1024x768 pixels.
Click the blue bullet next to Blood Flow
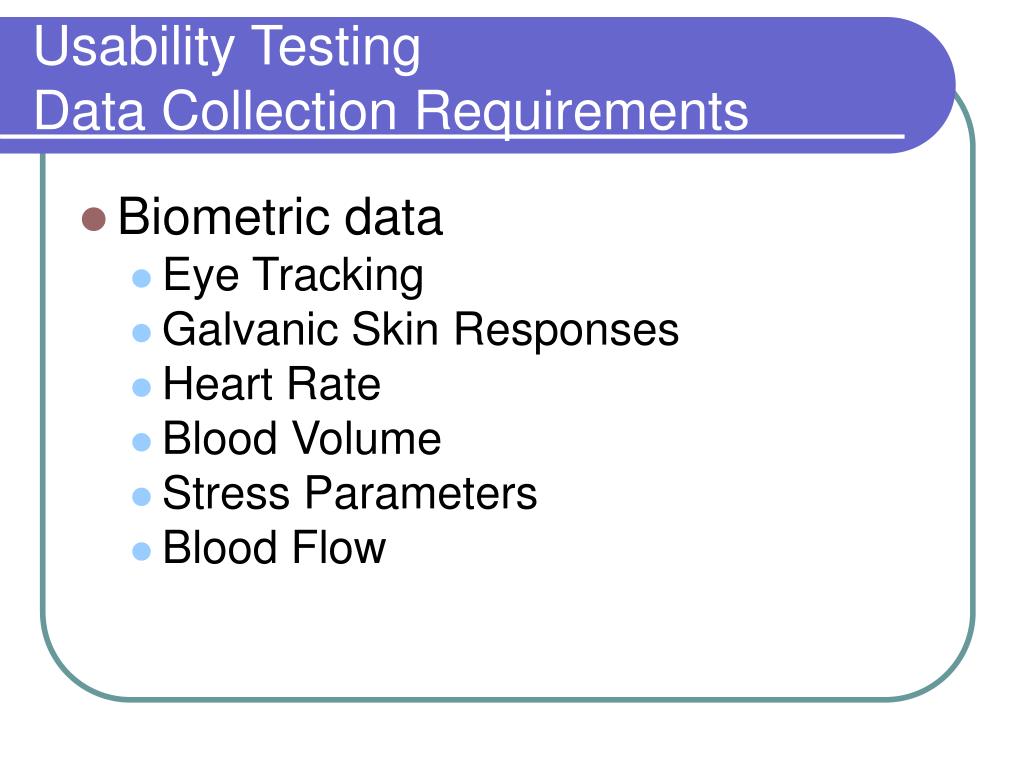point(142,551)
